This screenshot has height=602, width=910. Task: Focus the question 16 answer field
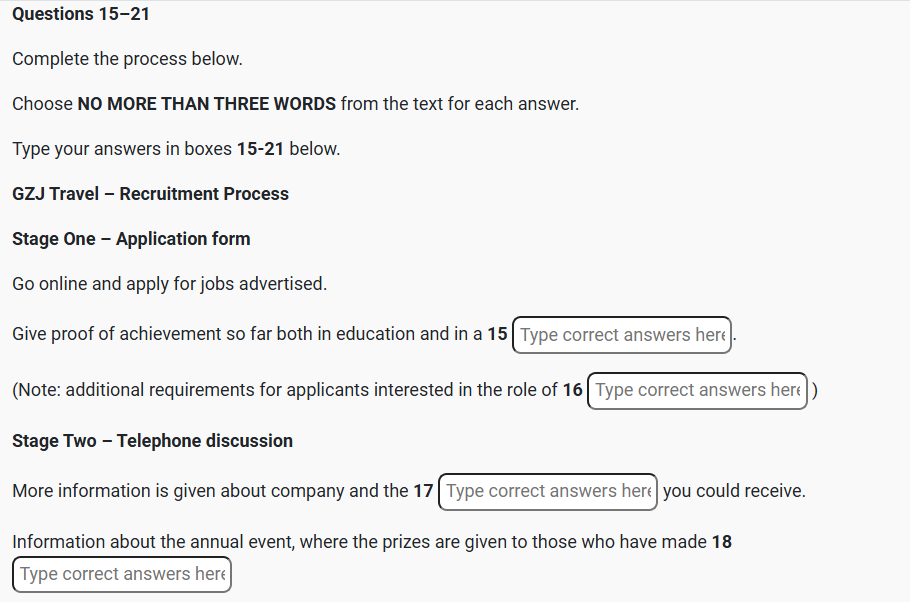698,390
